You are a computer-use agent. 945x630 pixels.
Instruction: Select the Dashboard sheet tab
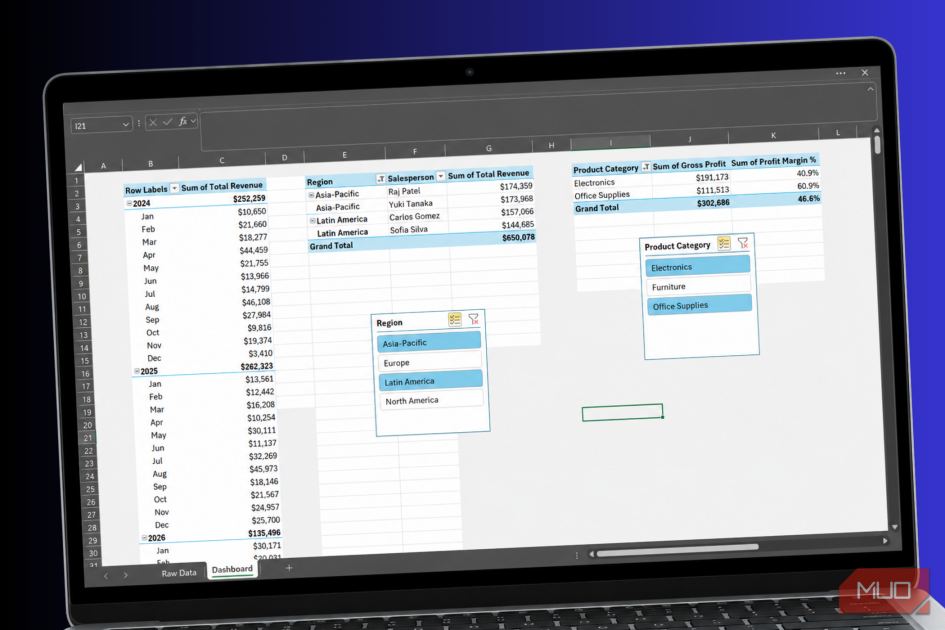coord(232,569)
